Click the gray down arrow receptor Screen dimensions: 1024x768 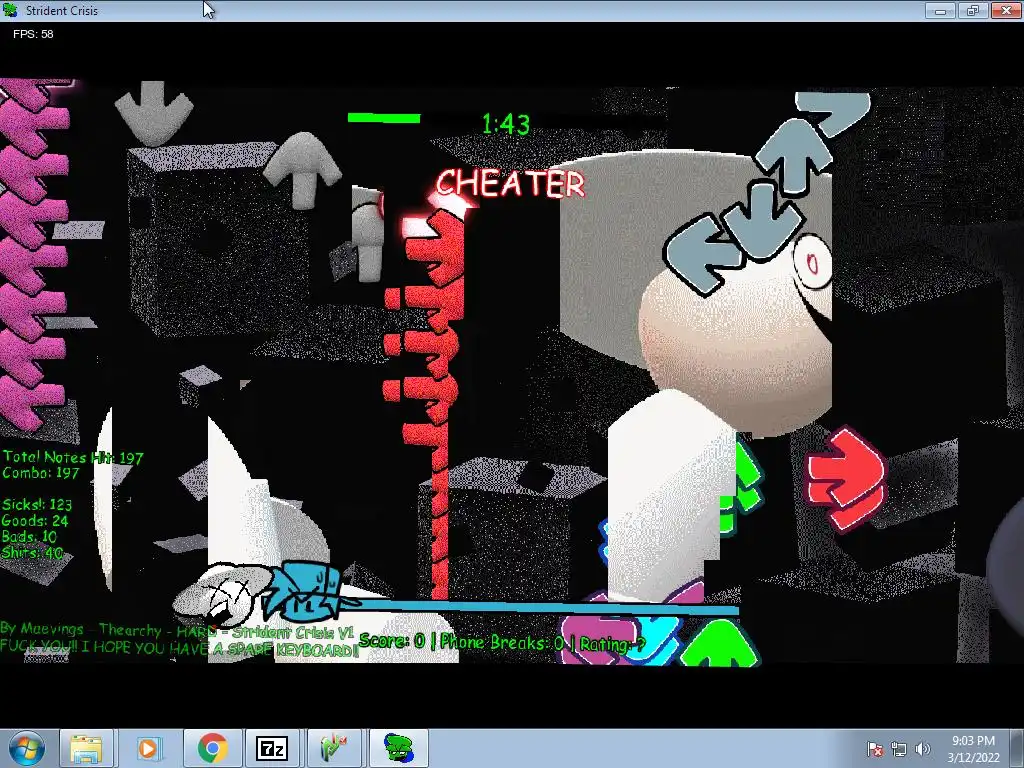pyautogui.click(x=153, y=113)
